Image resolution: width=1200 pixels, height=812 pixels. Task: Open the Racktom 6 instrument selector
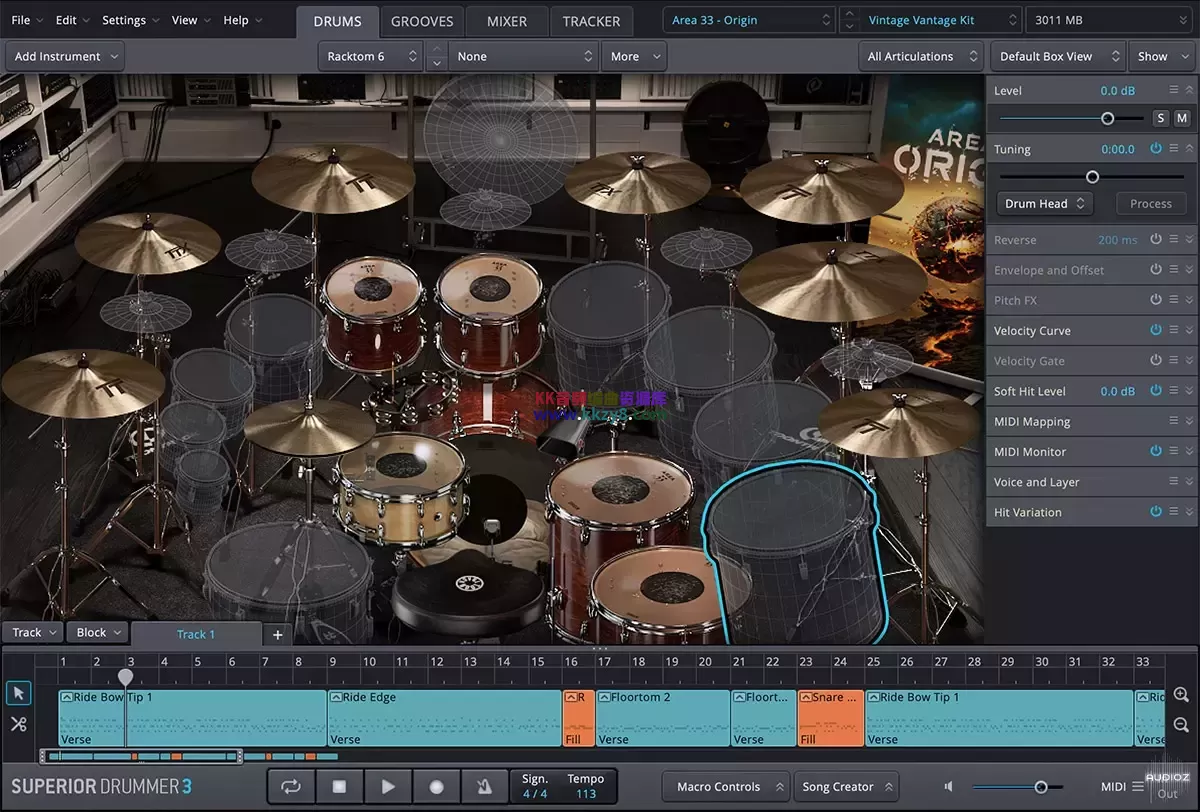[x=372, y=57]
